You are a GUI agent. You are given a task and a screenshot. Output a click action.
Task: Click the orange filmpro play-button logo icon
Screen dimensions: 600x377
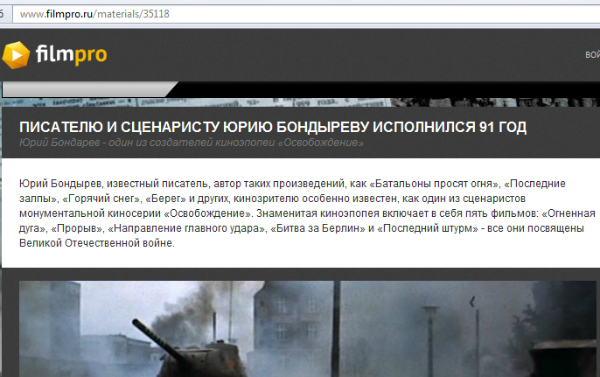point(16,55)
